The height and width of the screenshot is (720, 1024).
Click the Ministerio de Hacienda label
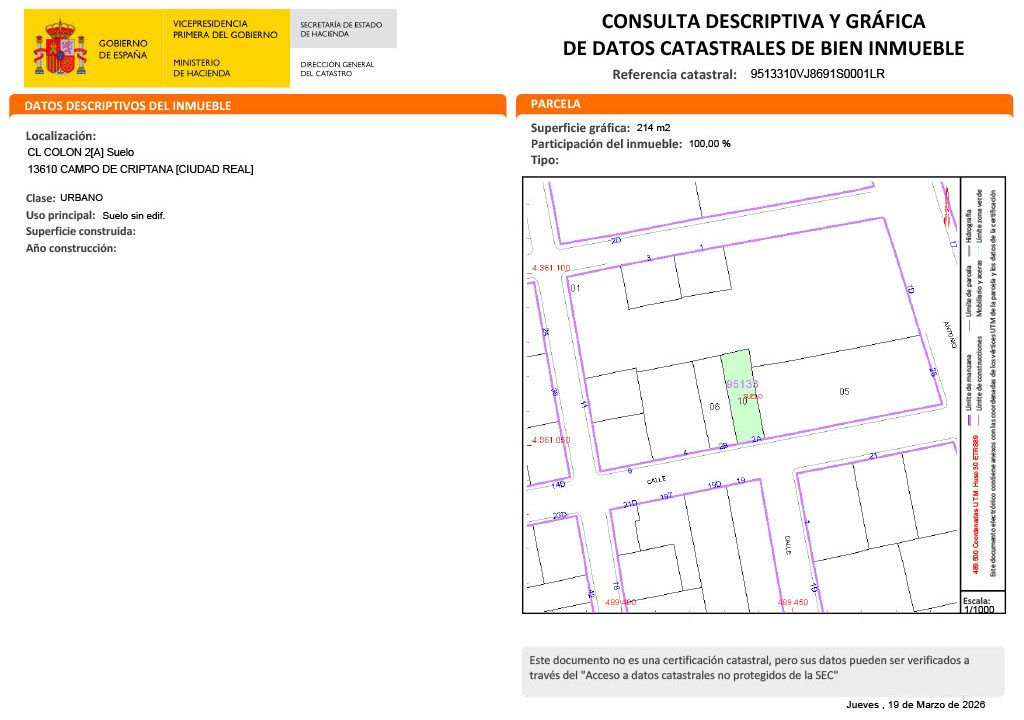click(x=201, y=68)
